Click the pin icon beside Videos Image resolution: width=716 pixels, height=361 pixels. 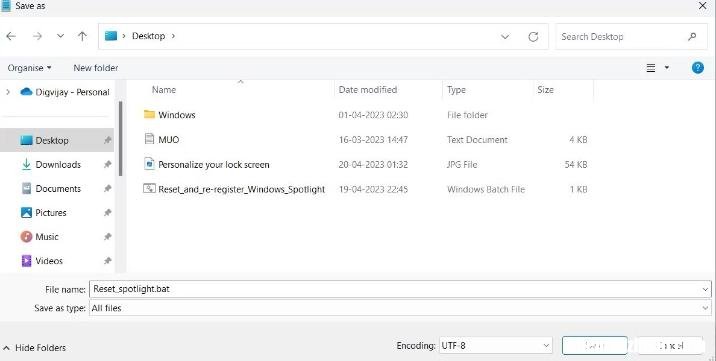[107, 261]
